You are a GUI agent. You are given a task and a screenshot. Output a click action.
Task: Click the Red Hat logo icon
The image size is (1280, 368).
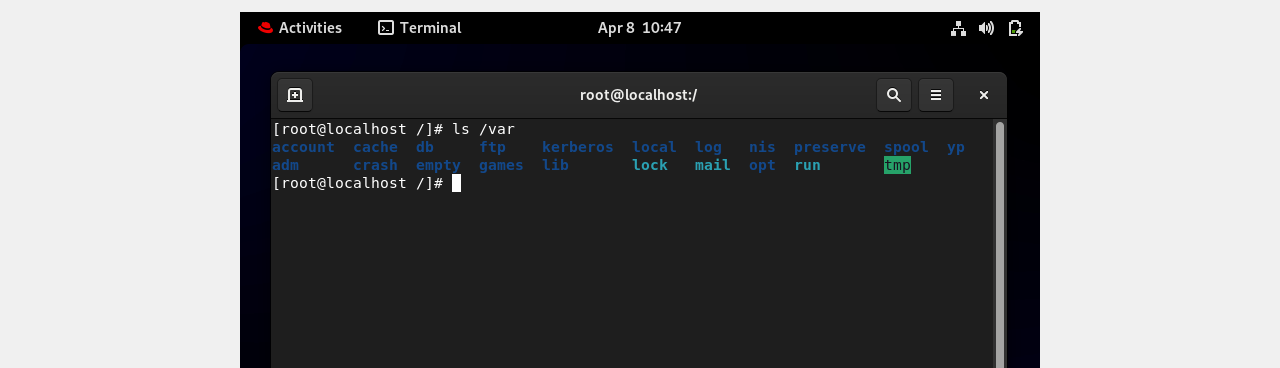265,28
